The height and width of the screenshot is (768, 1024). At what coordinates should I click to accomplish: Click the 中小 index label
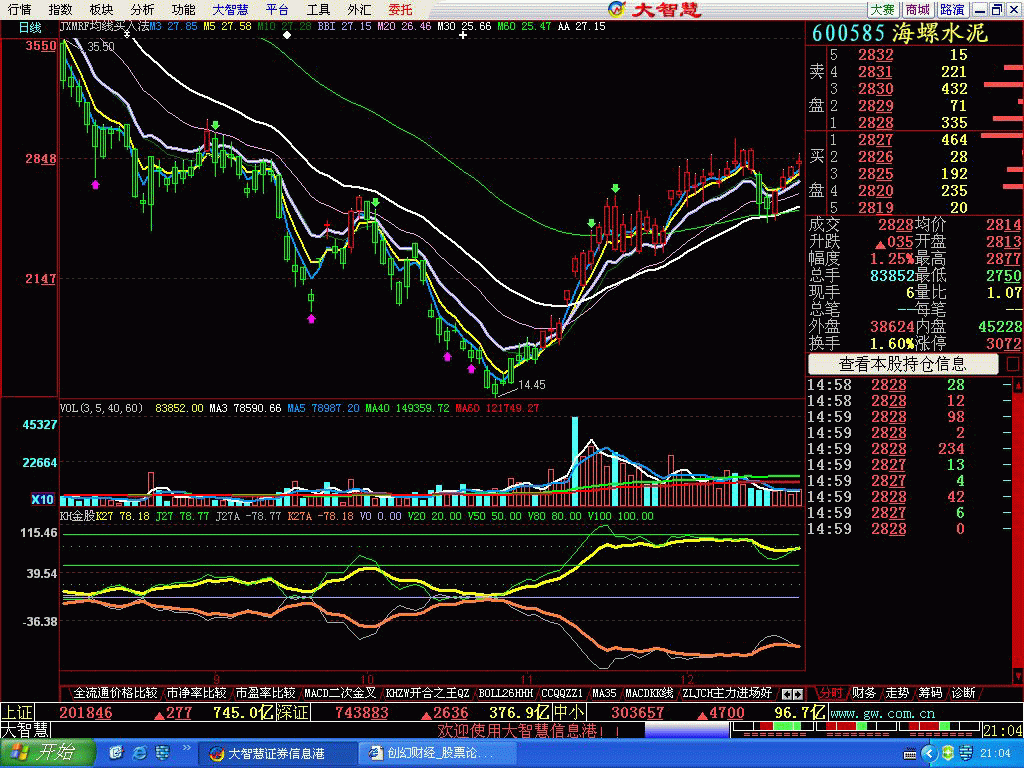(x=569, y=712)
